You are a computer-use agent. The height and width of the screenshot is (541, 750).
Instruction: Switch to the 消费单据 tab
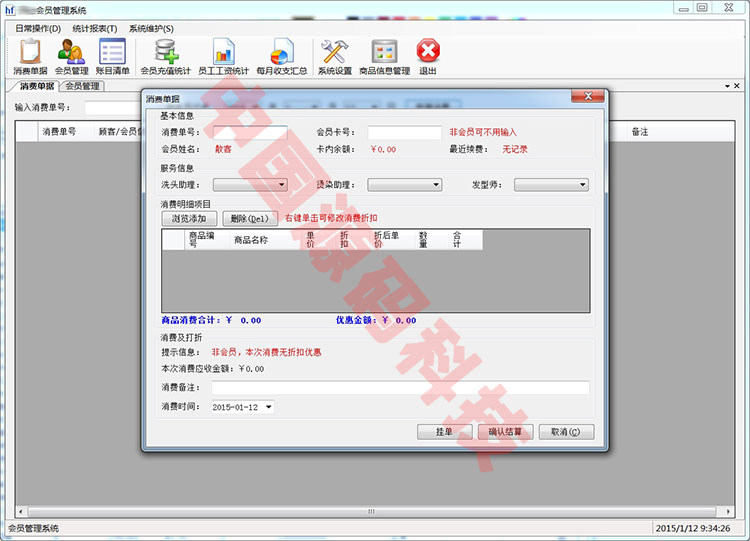point(36,86)
